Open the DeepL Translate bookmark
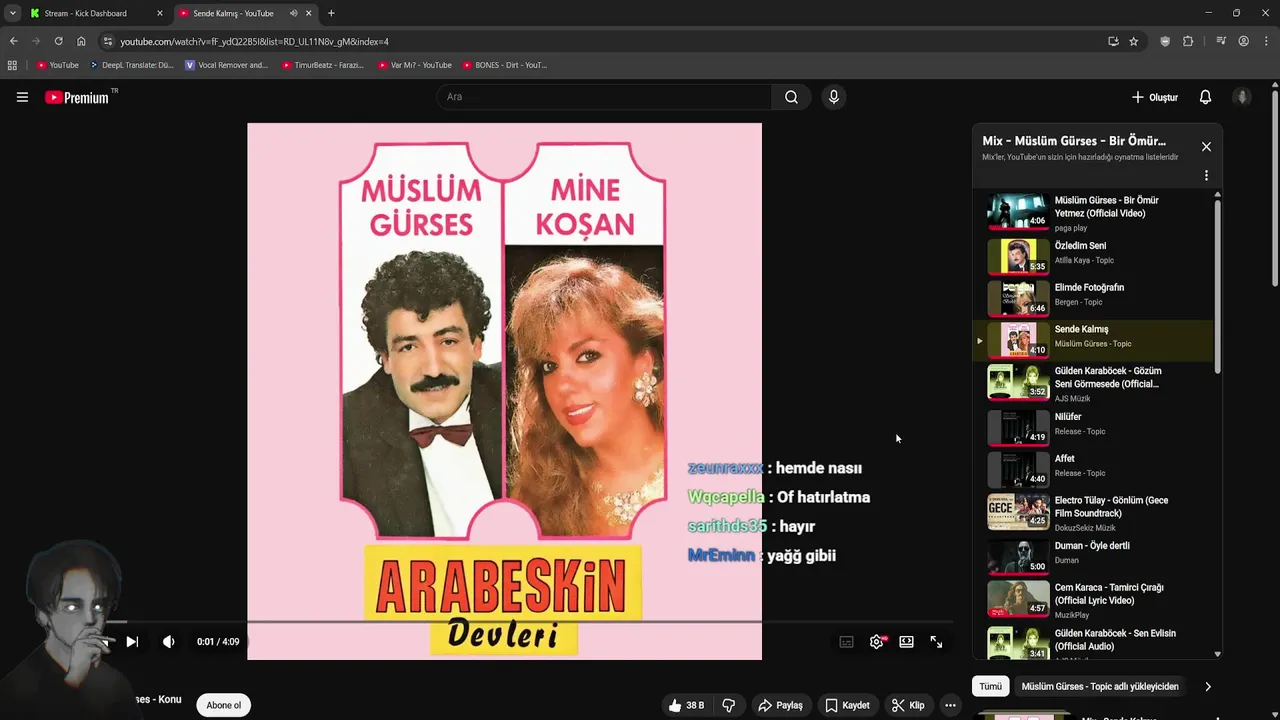Image resolution: width=1280 pixels, height=720 pixels. (x=131, y=65)
